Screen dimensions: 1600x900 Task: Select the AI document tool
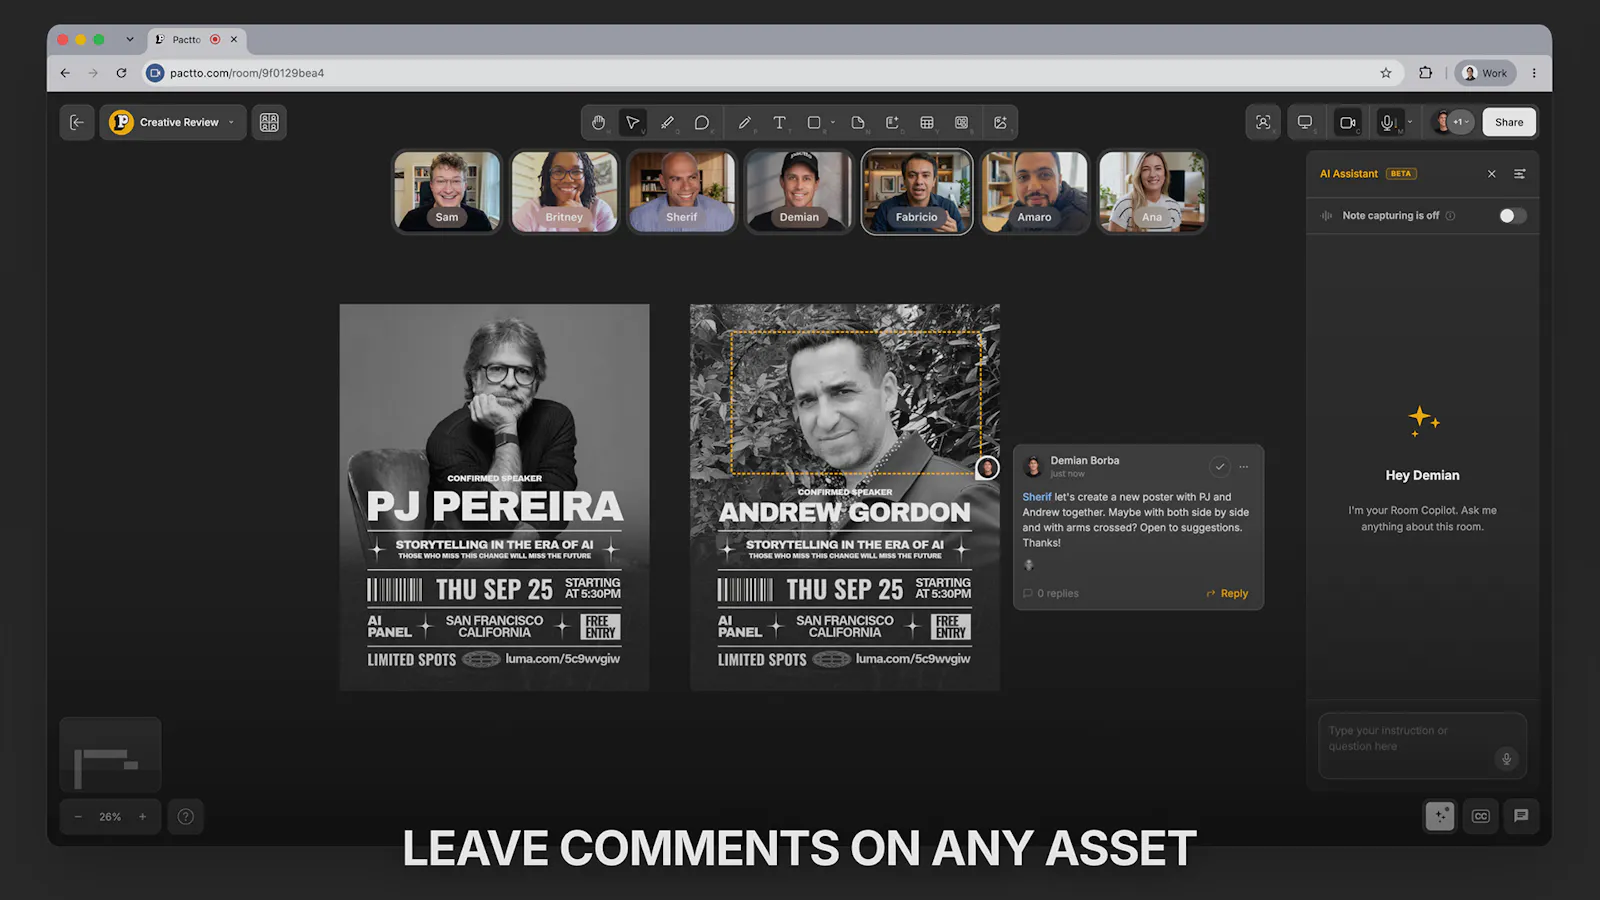[x=892, y=122]
